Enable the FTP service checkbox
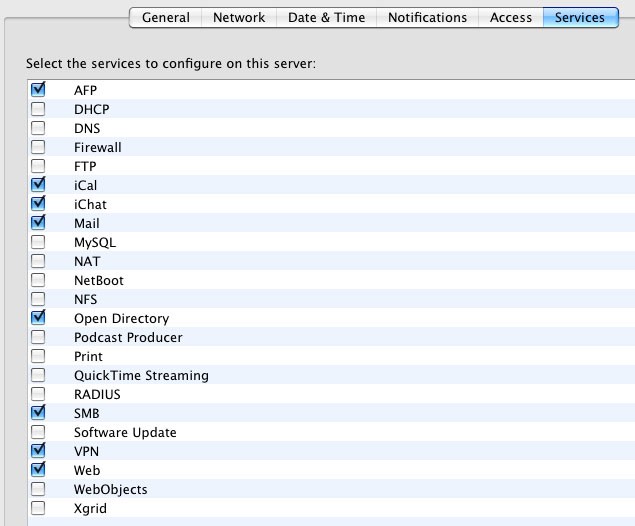 [38, 166]
